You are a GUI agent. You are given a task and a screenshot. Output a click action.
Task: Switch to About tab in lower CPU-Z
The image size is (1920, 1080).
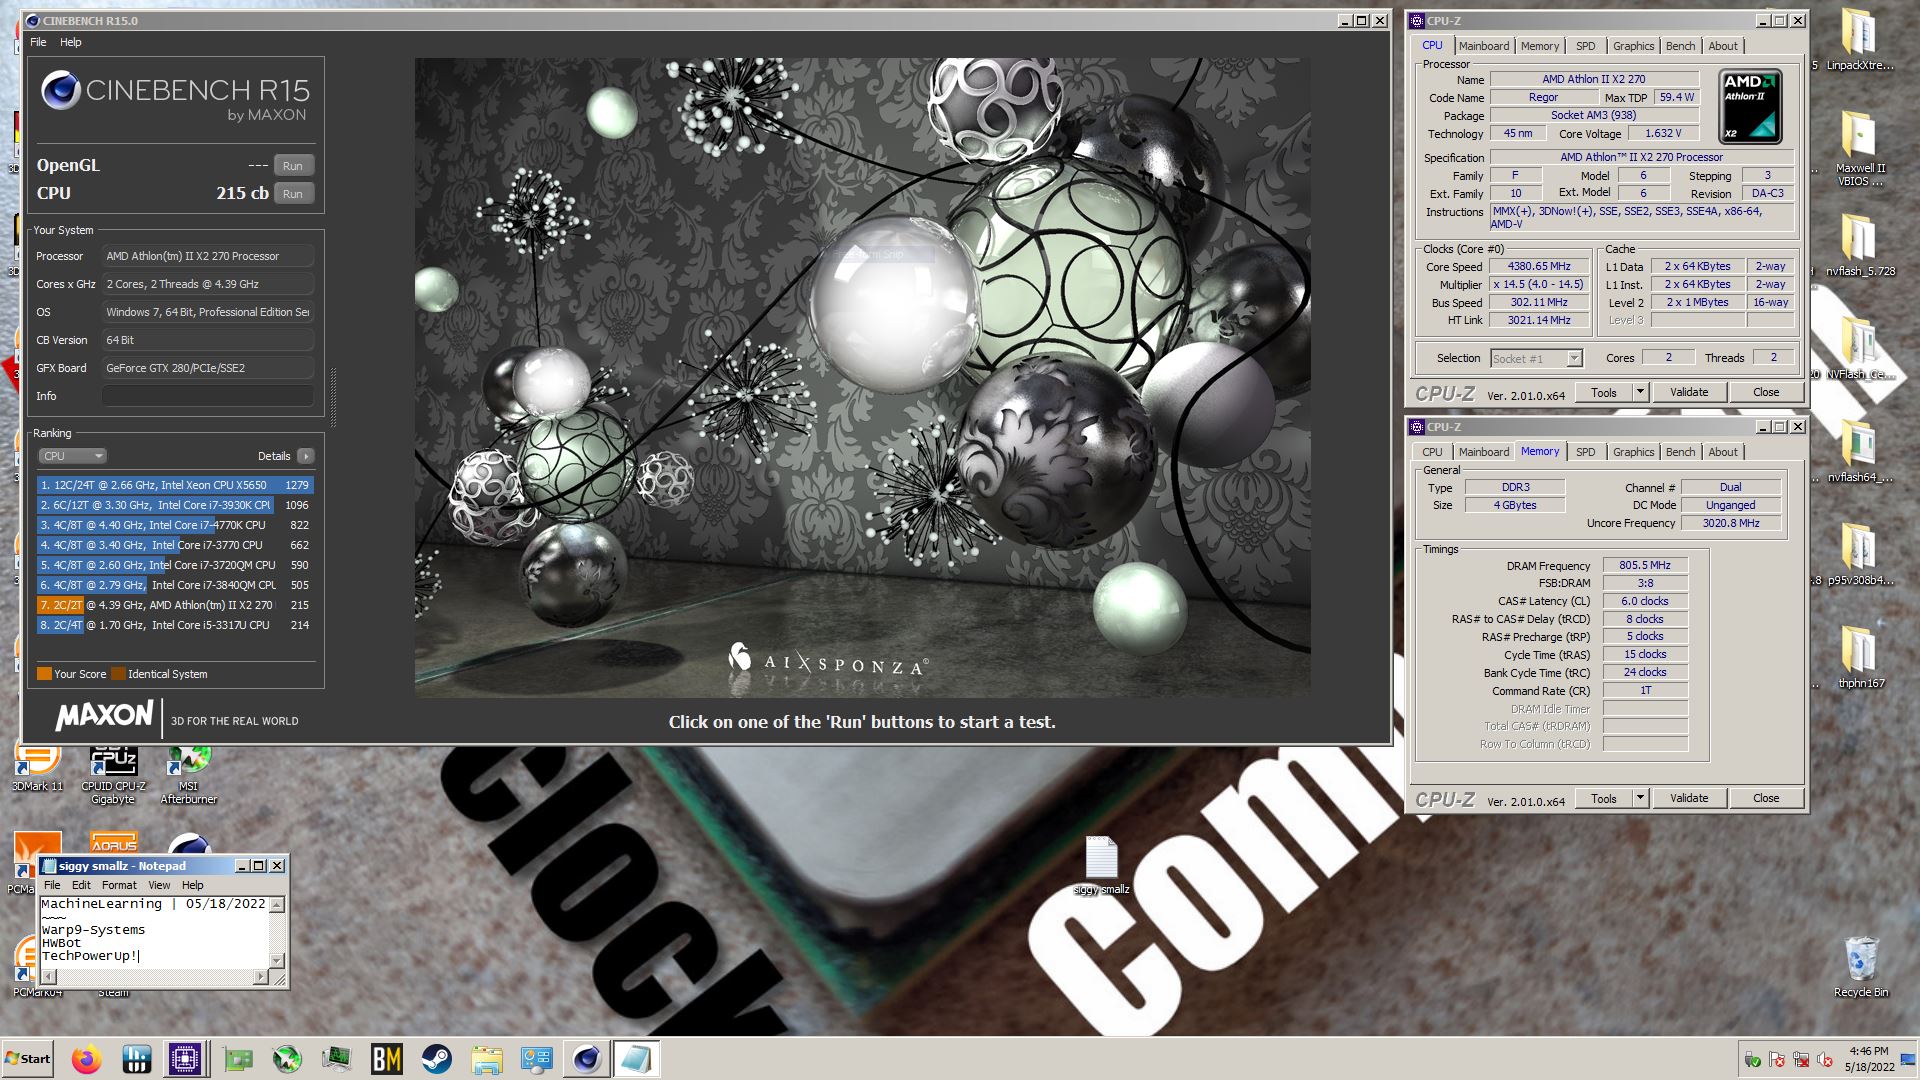pos(1722,452)
